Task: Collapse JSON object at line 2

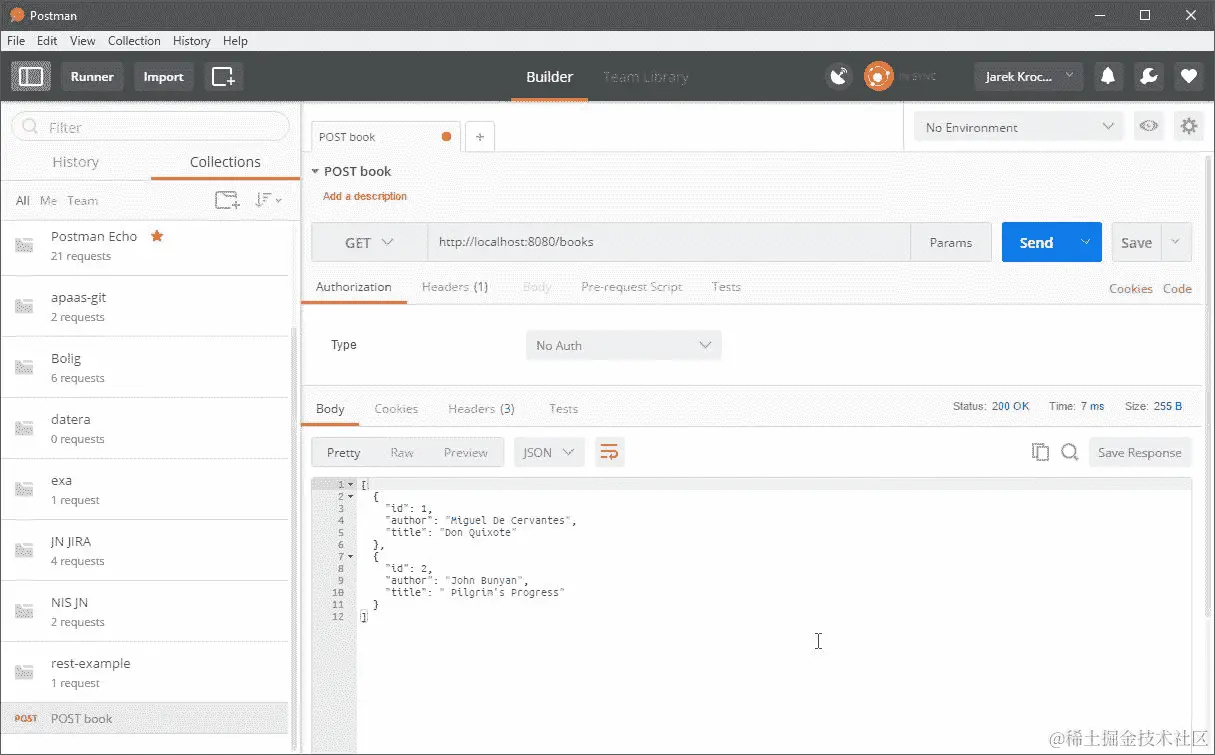Action: [350, 496]
